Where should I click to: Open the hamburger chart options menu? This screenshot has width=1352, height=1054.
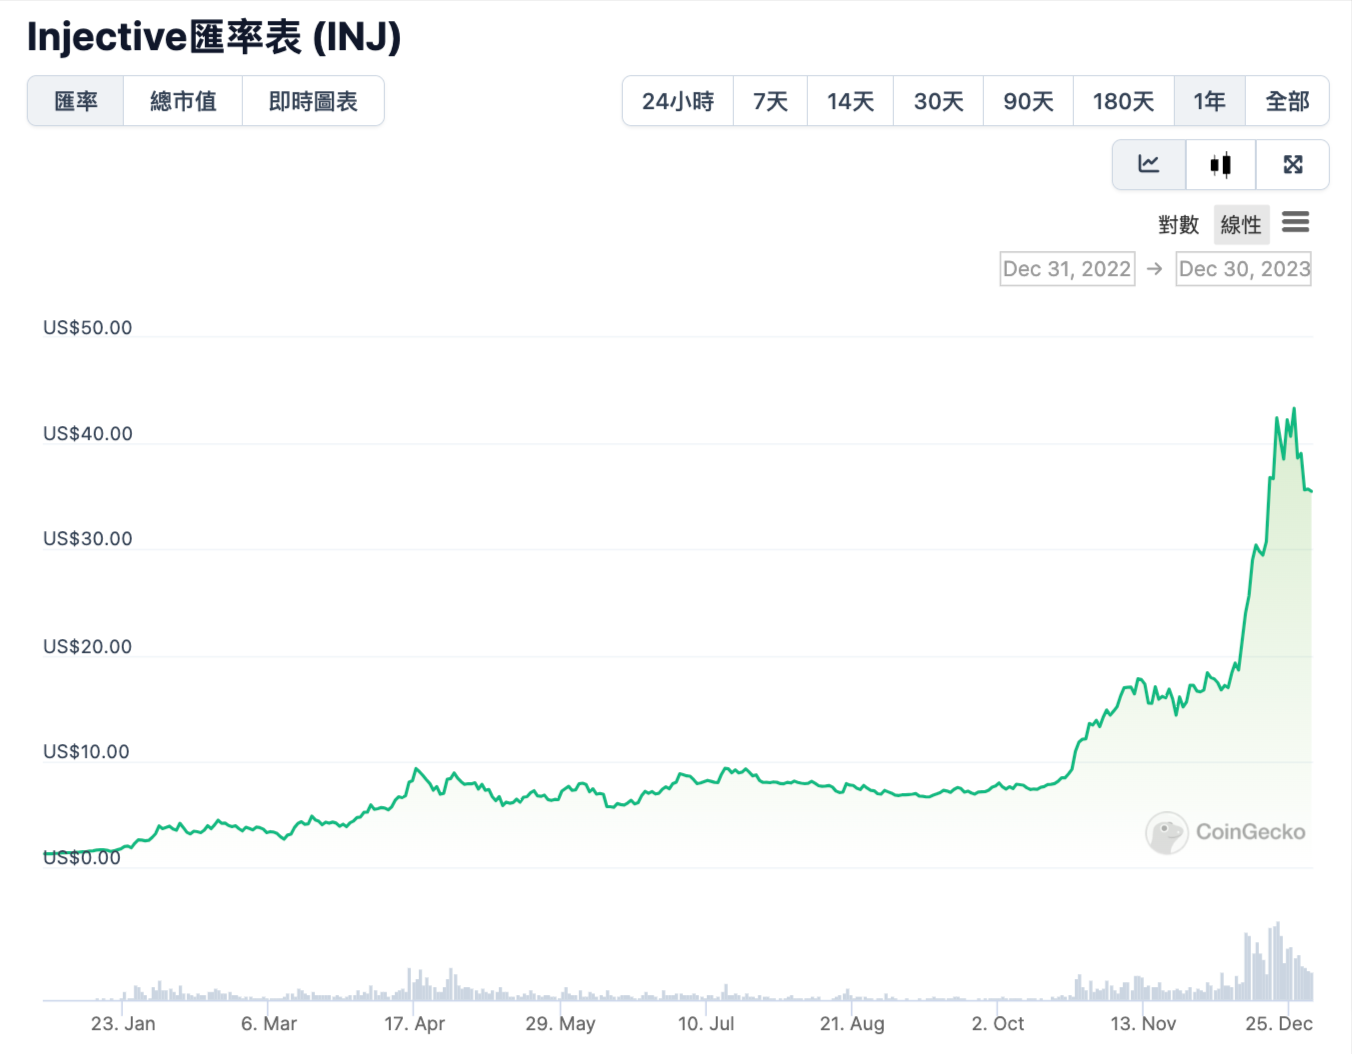tap(1296, 222)
